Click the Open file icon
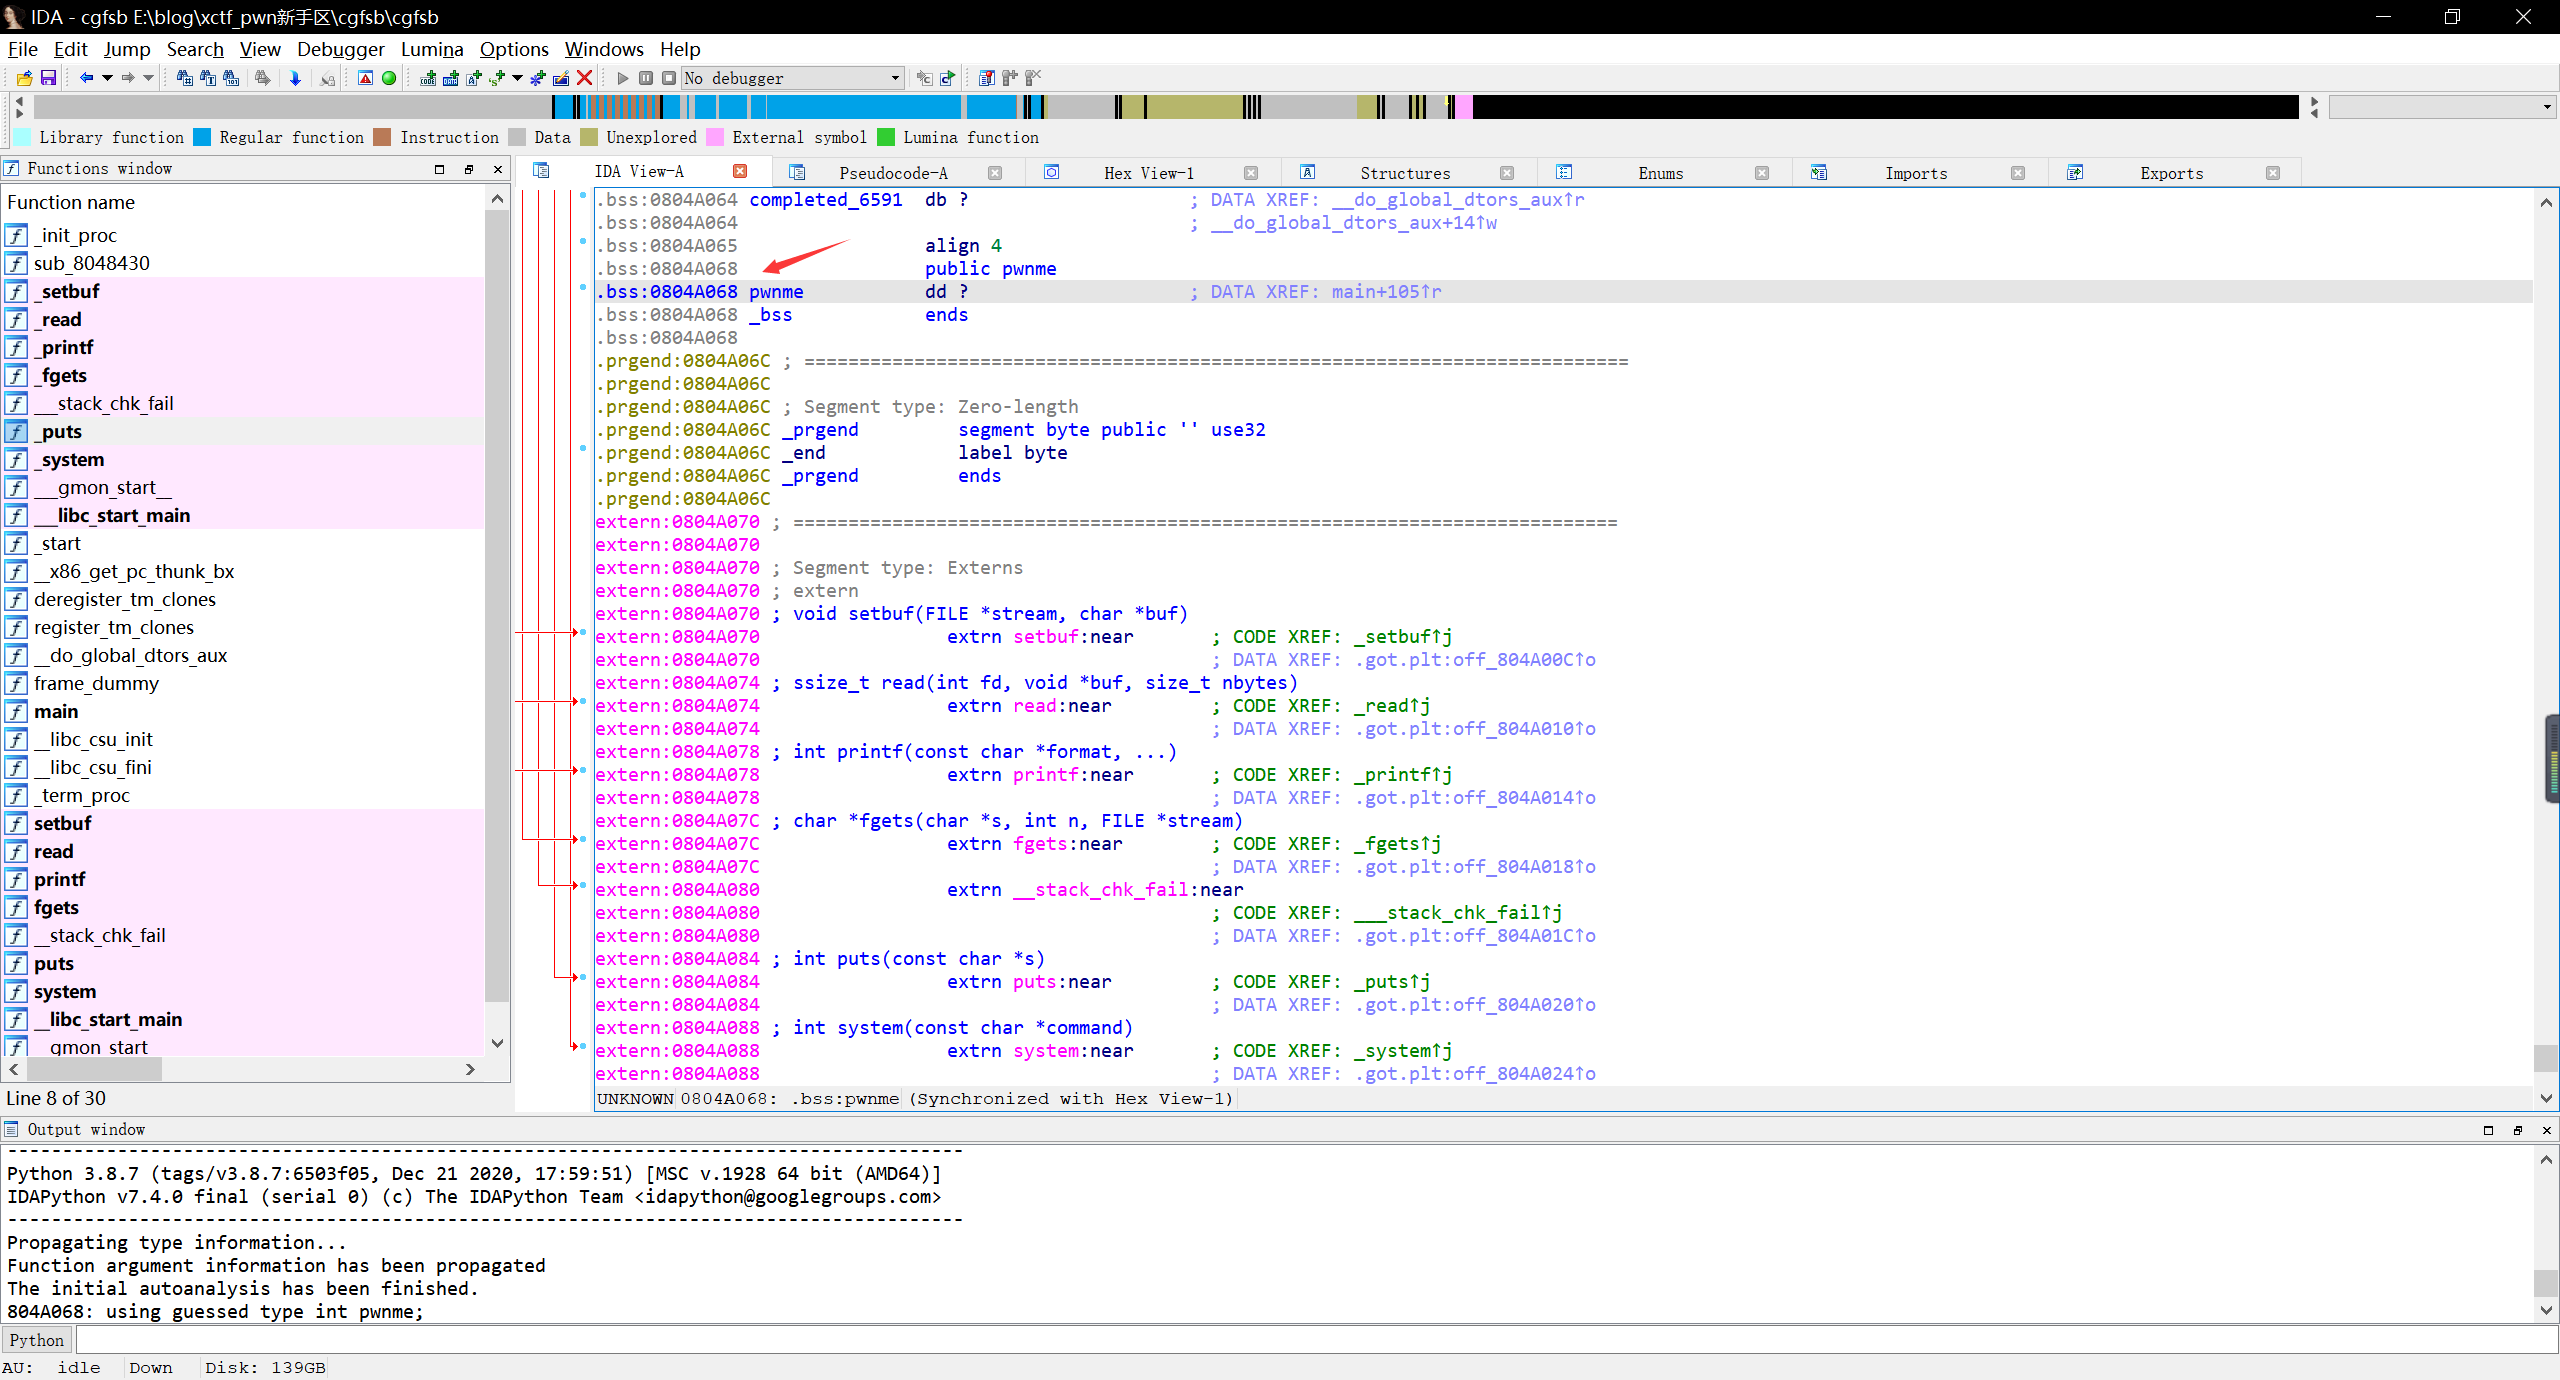The width and height of the screenshot is (2560, 1380). pyautogui.click(x=24, y=78)
